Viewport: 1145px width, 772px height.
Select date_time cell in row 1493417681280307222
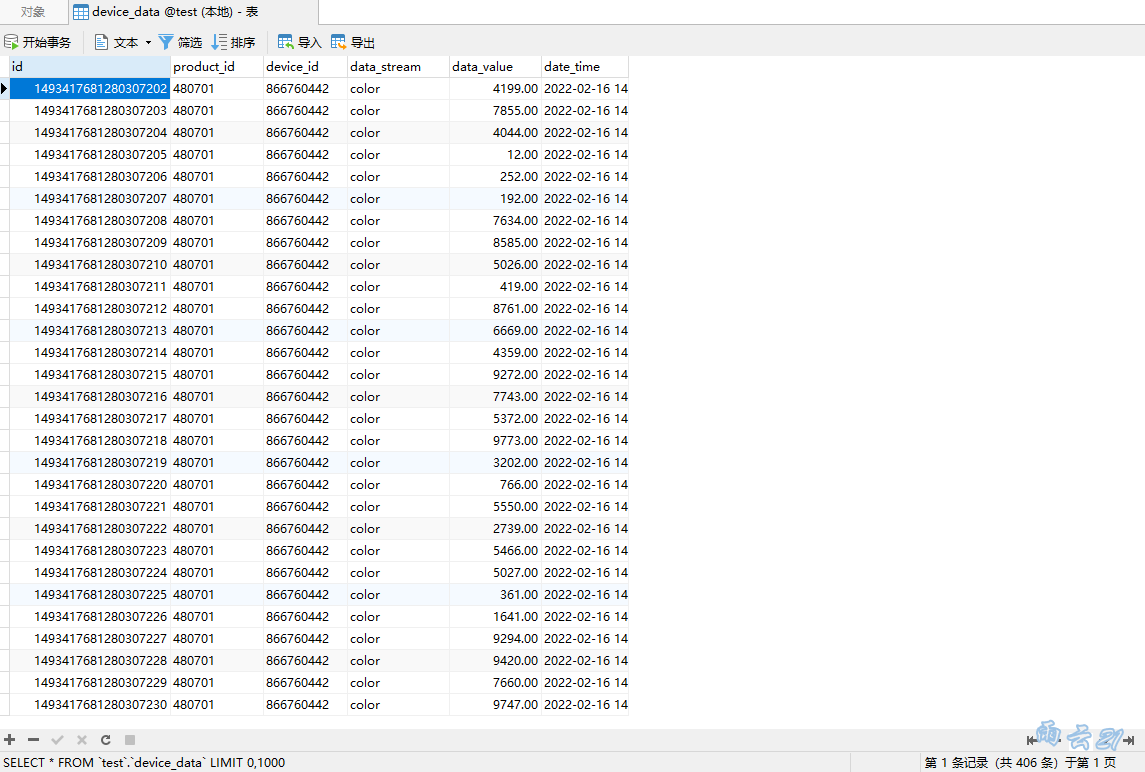(584, 529)
